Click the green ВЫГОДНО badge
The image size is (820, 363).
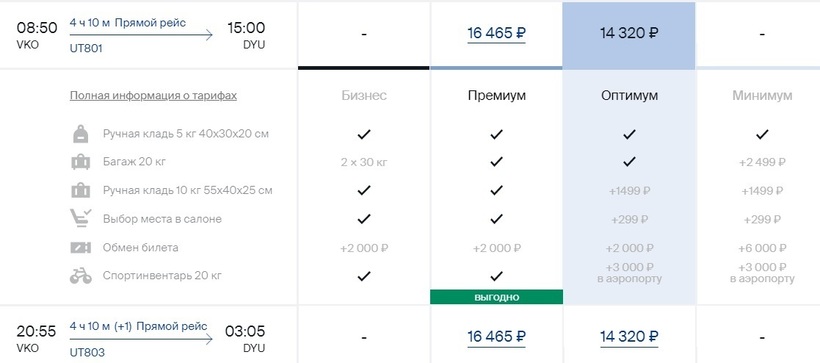click(496, 297)
